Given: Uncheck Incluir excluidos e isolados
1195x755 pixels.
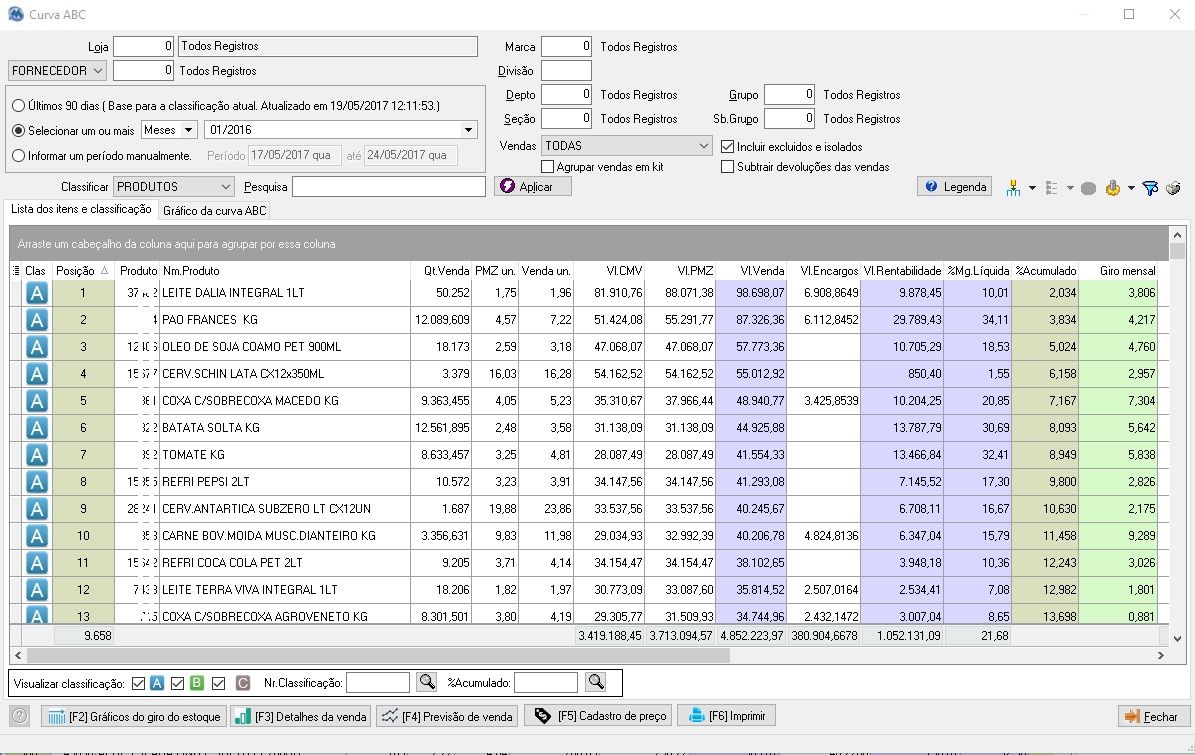Looking at the screenshot, I should (727, 146).
